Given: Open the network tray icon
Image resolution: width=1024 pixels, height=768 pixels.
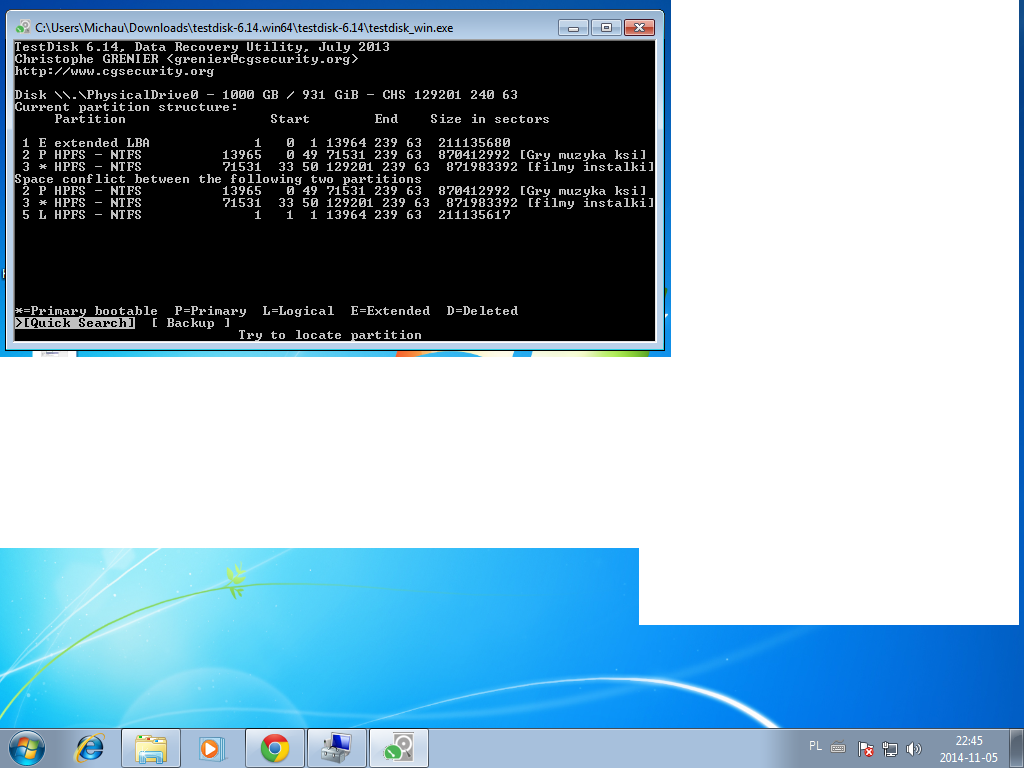Looking at the screenshot, I should tap(889, 748).
